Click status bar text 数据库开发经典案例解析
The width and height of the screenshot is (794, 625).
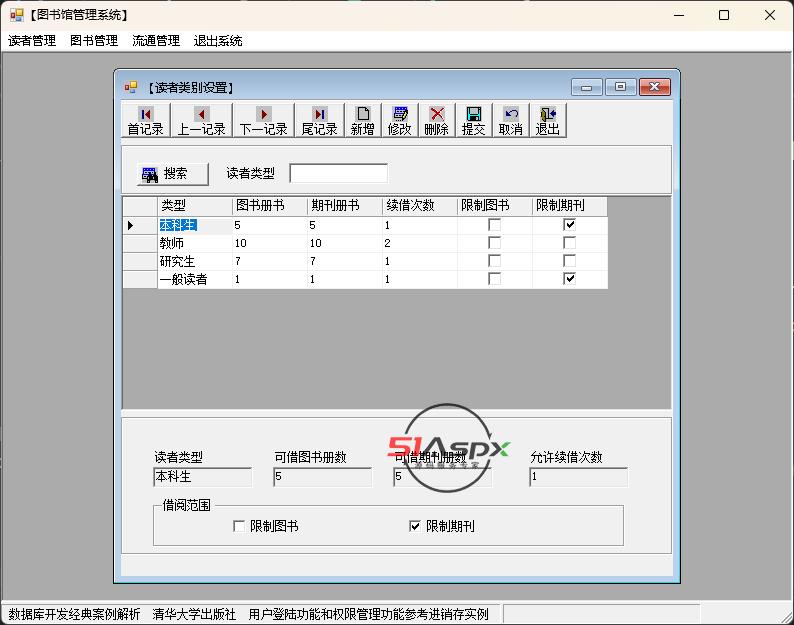pyautogui.click(x=74, y=614)
